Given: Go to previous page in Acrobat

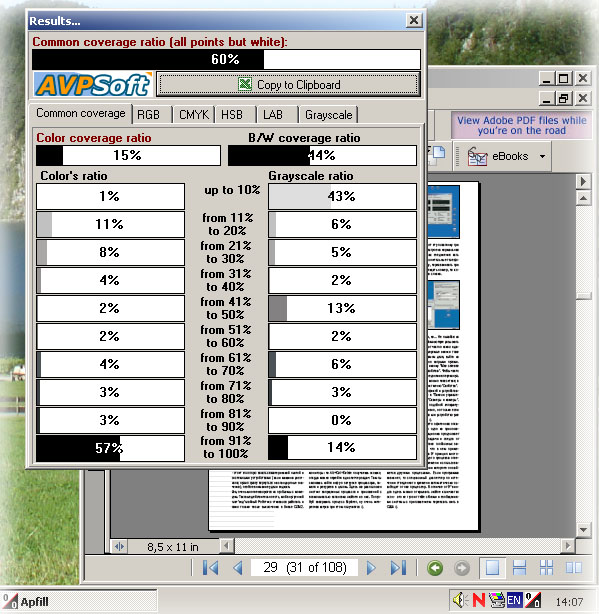Looking at the screenshot, I should pos(238,567).
